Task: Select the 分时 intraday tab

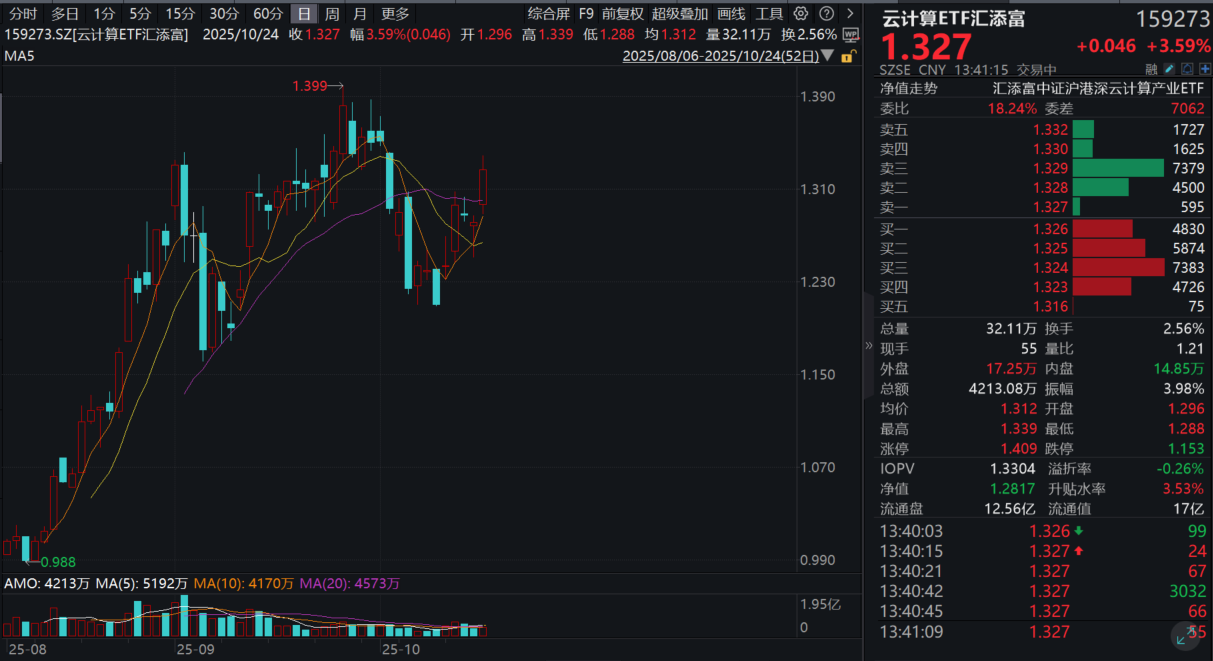Action: pos(23,14)
